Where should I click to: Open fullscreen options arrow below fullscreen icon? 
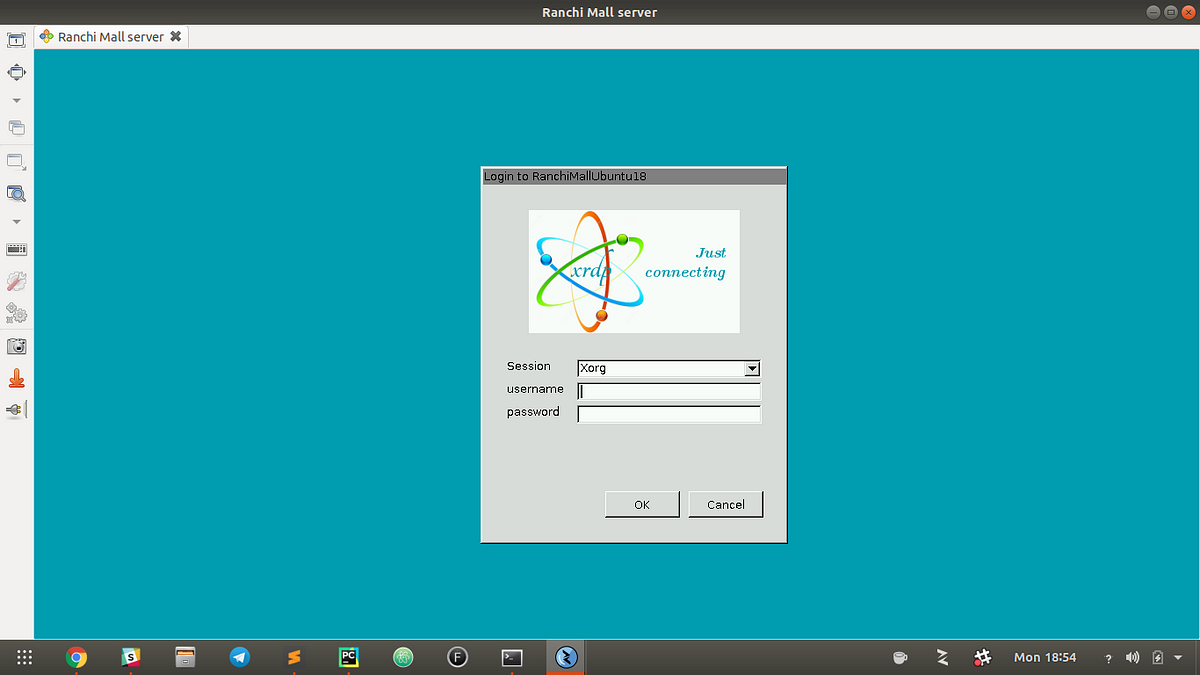(x=16, y=100)
